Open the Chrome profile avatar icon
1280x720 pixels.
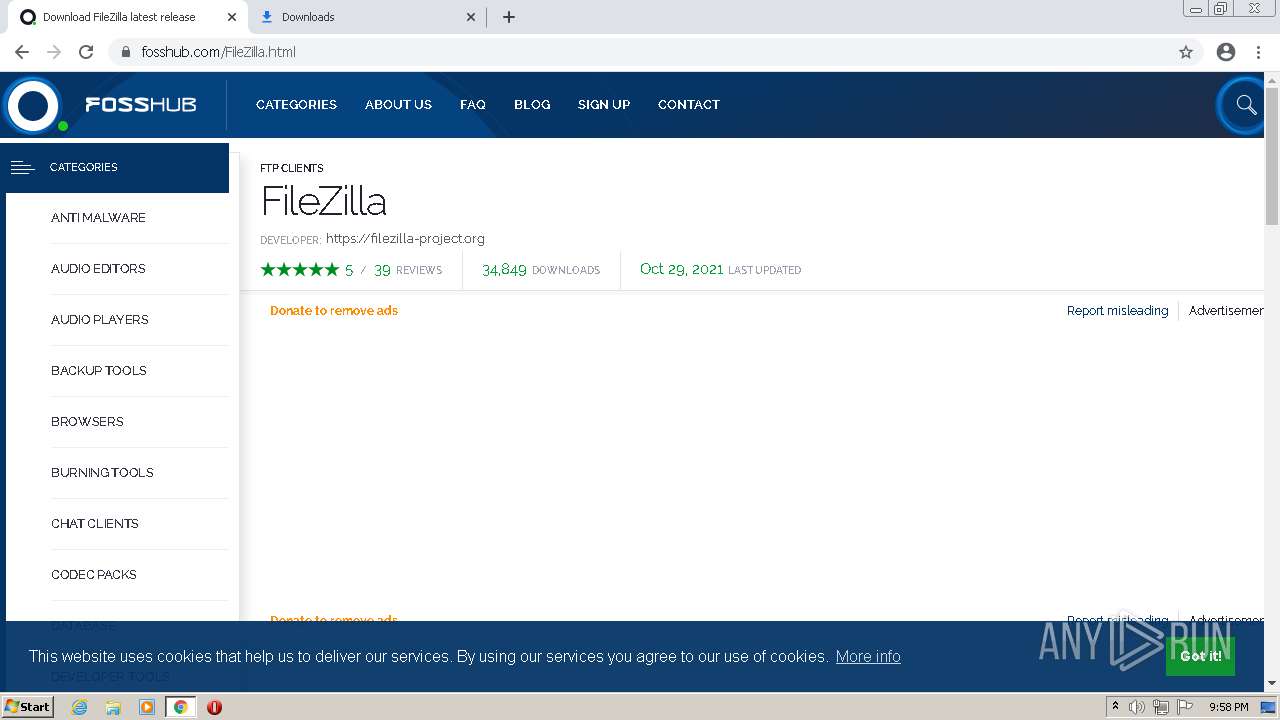[1226, 52]
